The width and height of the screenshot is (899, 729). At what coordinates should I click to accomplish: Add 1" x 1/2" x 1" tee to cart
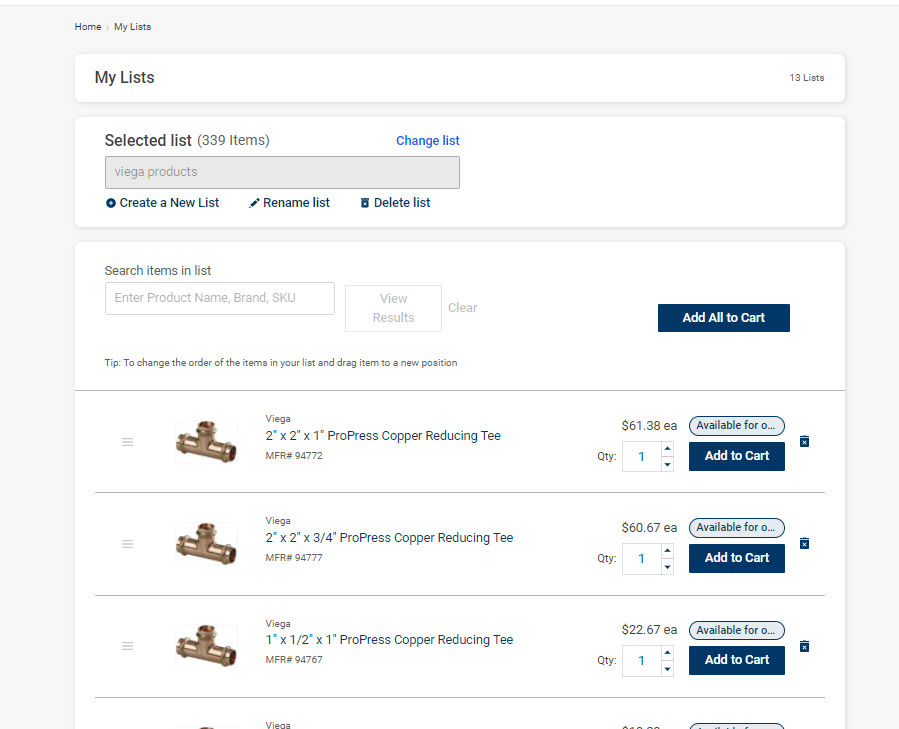click(737, 660)
